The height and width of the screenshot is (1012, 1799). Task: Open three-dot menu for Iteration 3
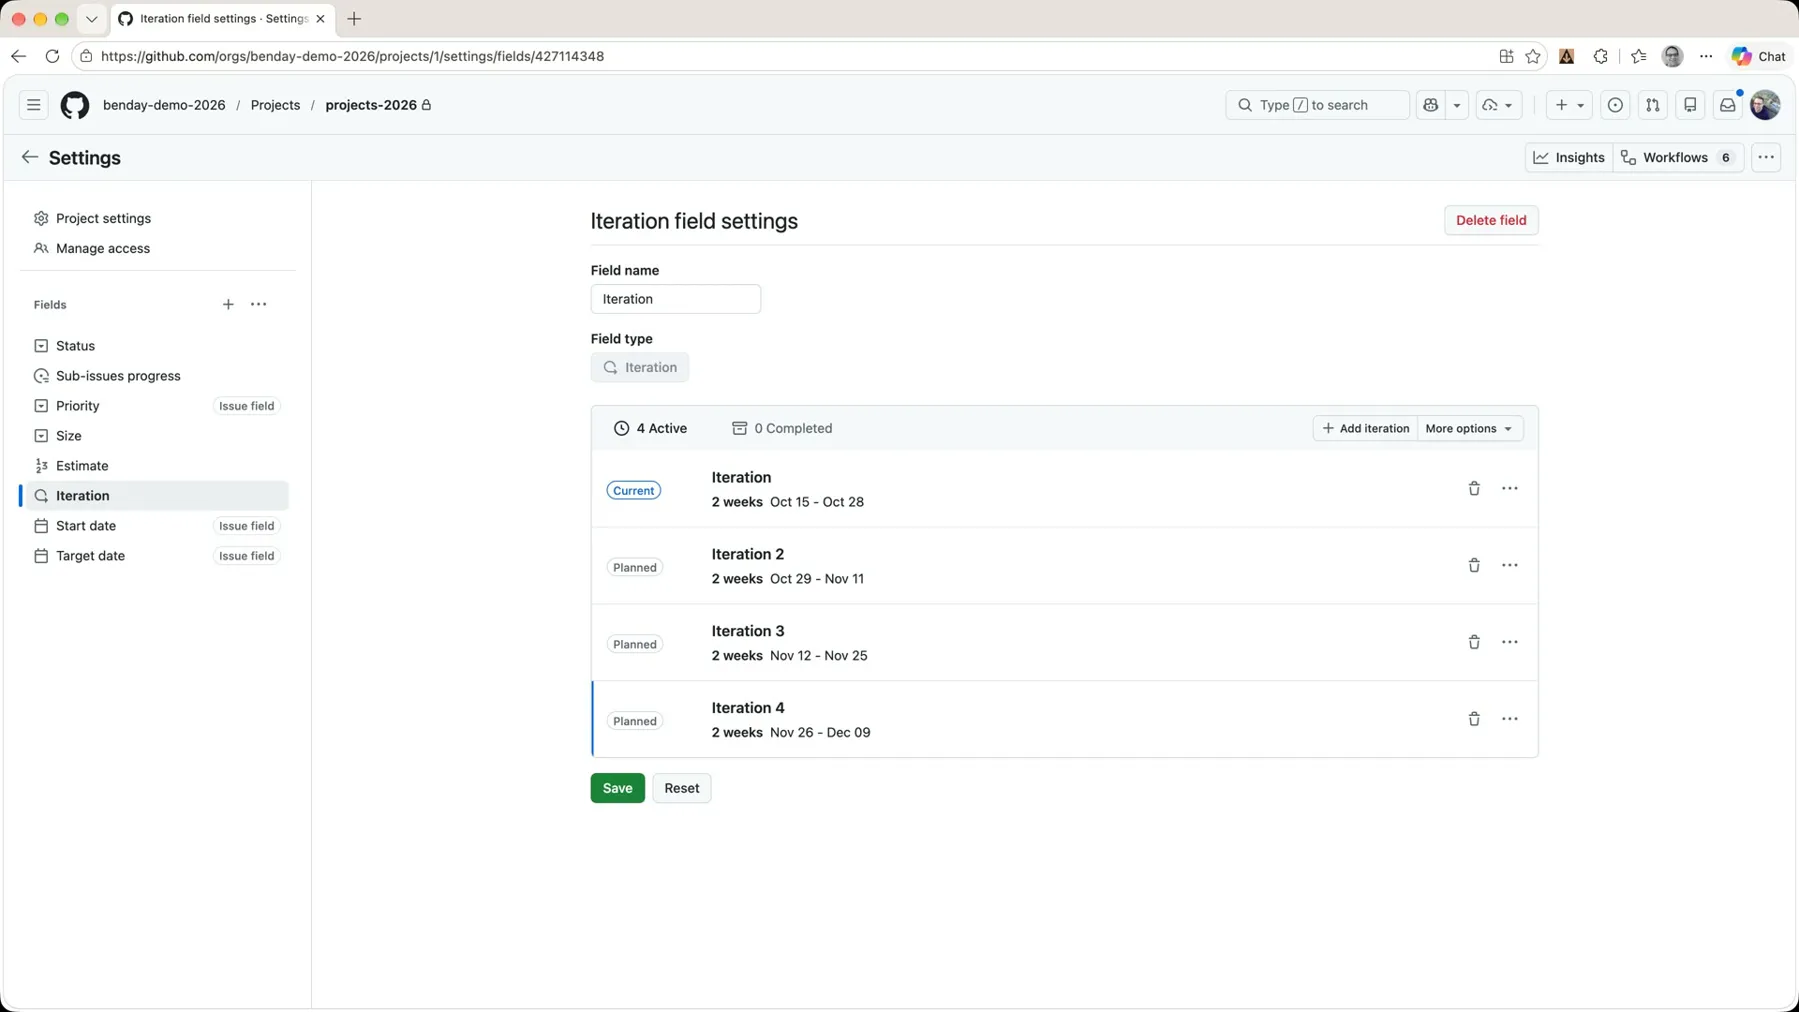click(1510, 643)
